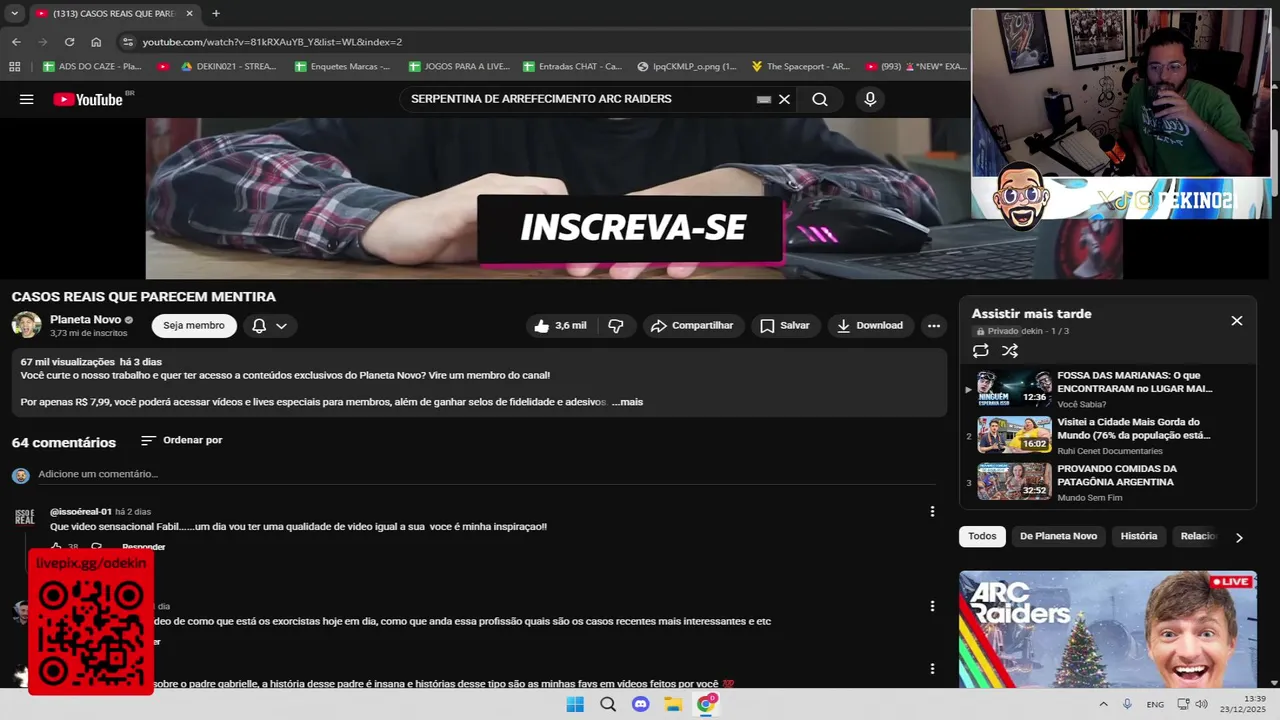The image size is (1280, 720).
Task: Open ADS DO CAZE bookmark
Action: click(92, 67)
